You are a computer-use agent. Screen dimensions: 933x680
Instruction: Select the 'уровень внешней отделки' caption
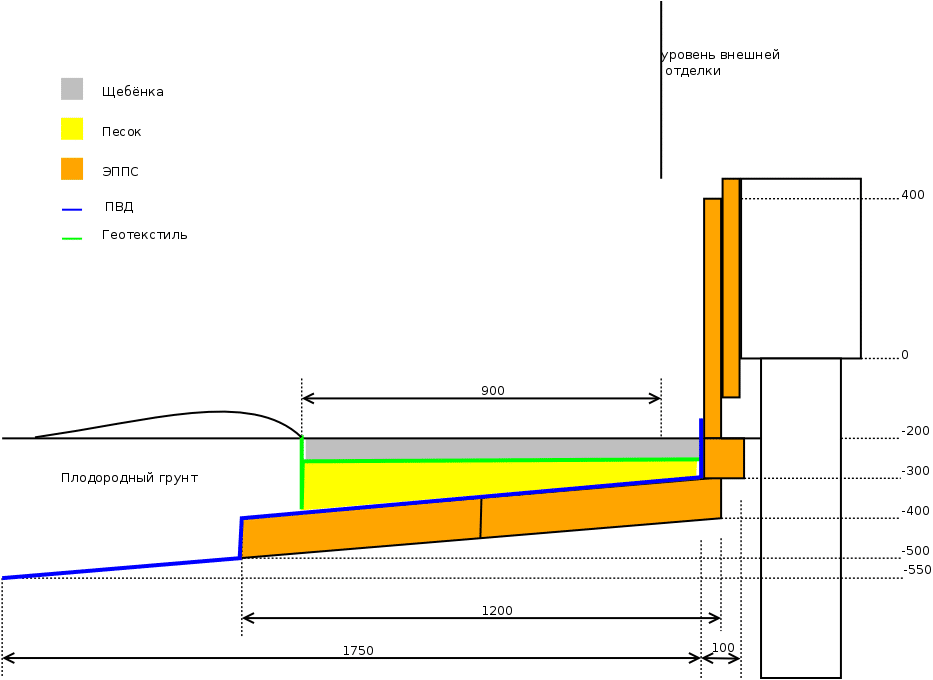(720, 63)
